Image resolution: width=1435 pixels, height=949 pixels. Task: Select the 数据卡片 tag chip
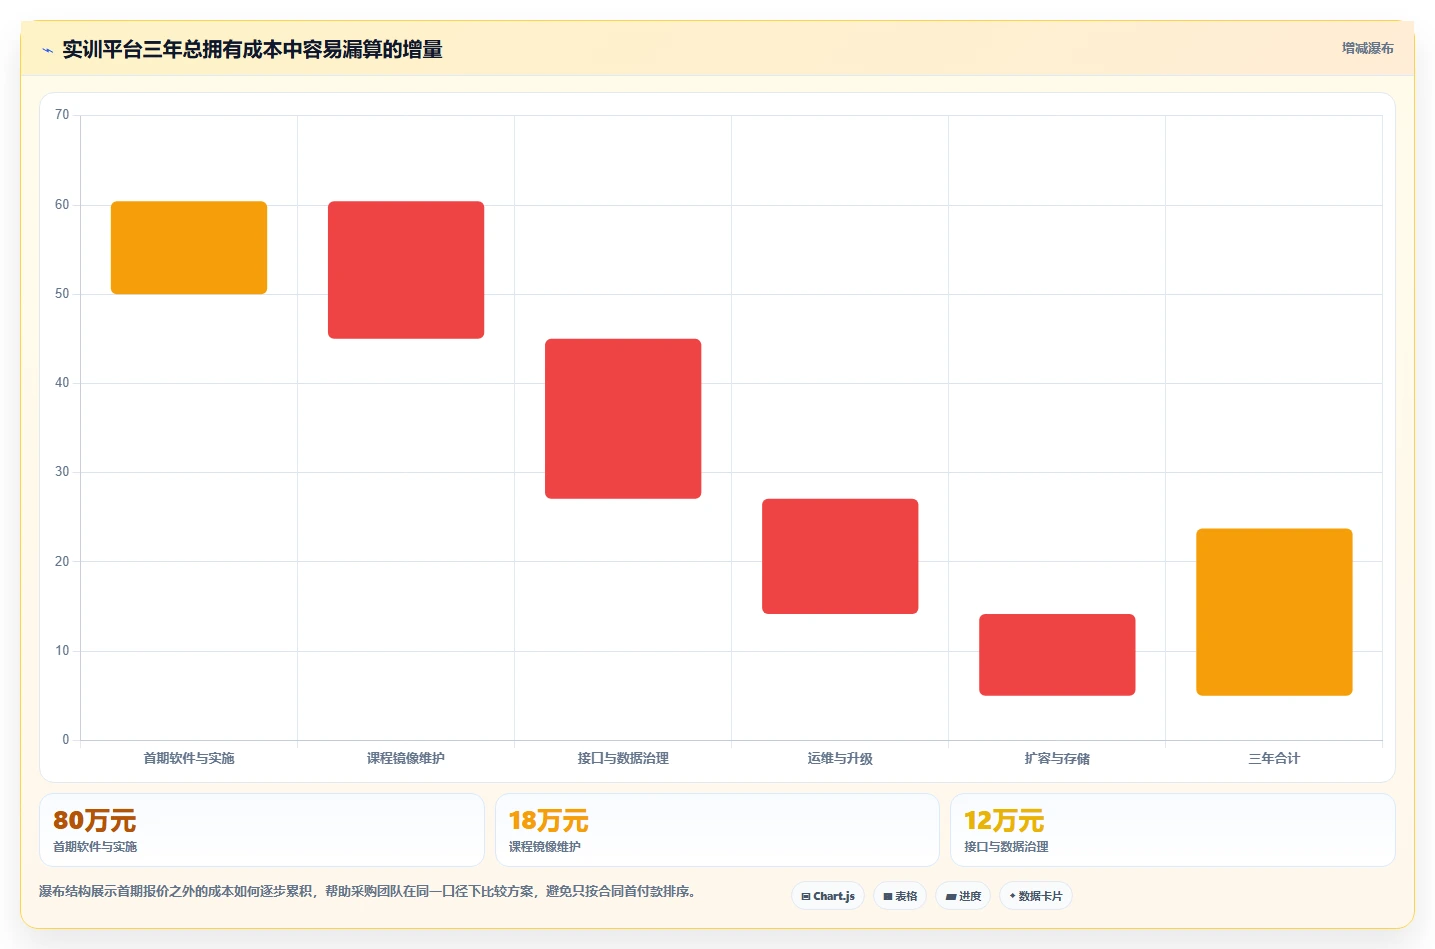tap(1036, 896)
